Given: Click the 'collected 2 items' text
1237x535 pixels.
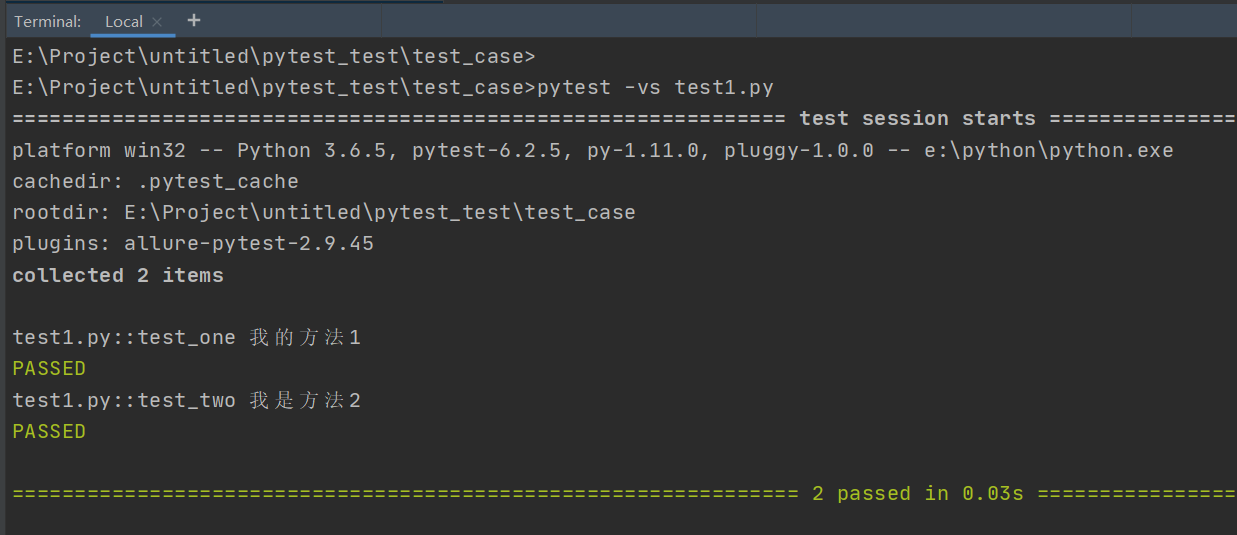Looking at the screenshot, I should click(118, 275).
